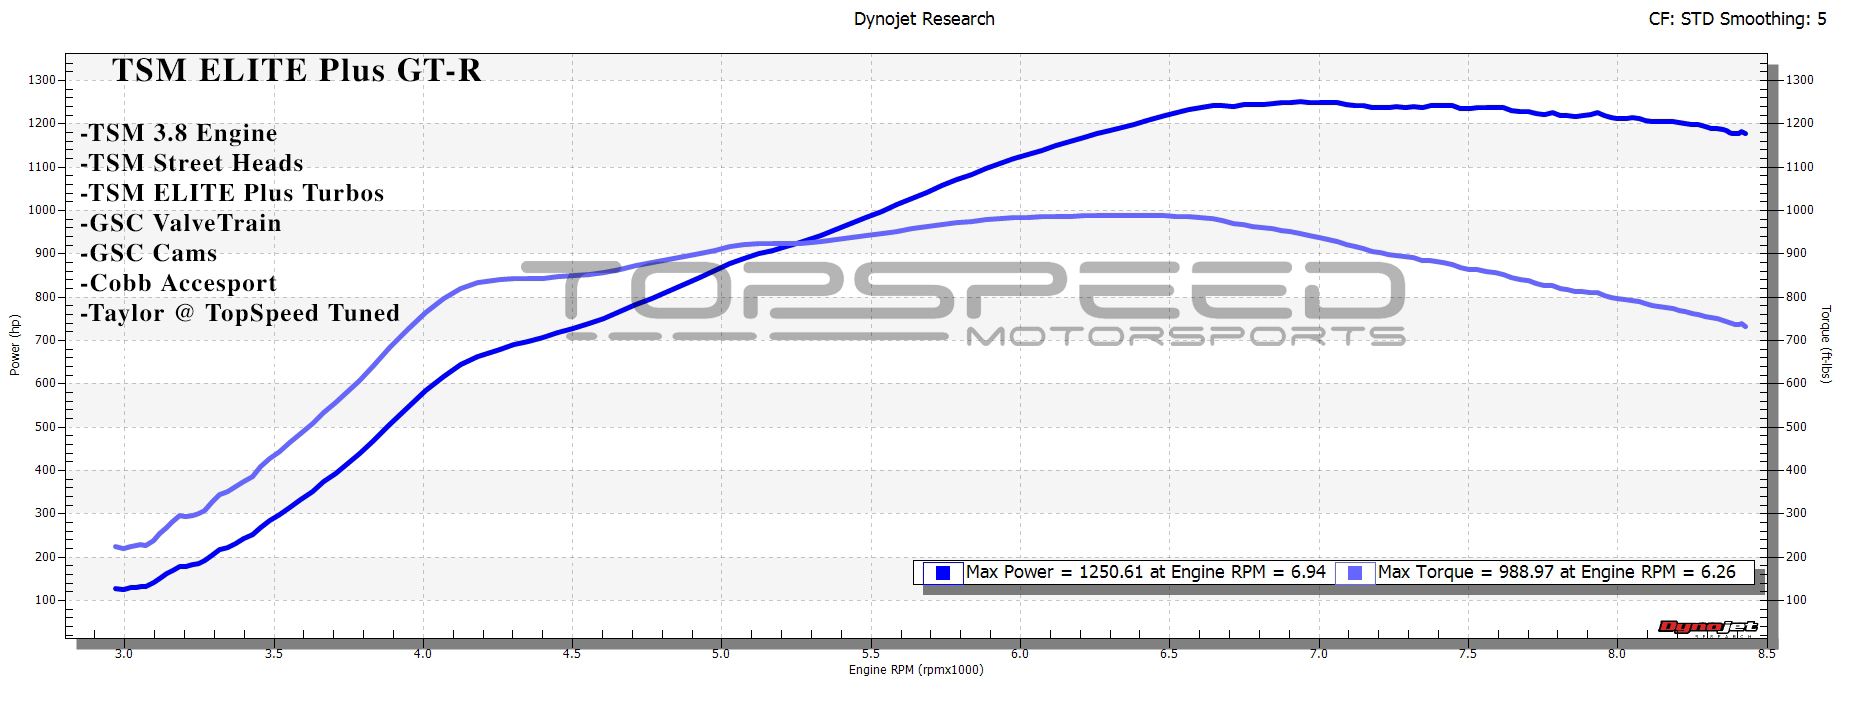Click the 4.0 tick on the RPM axis

click(x=422, y=654)
